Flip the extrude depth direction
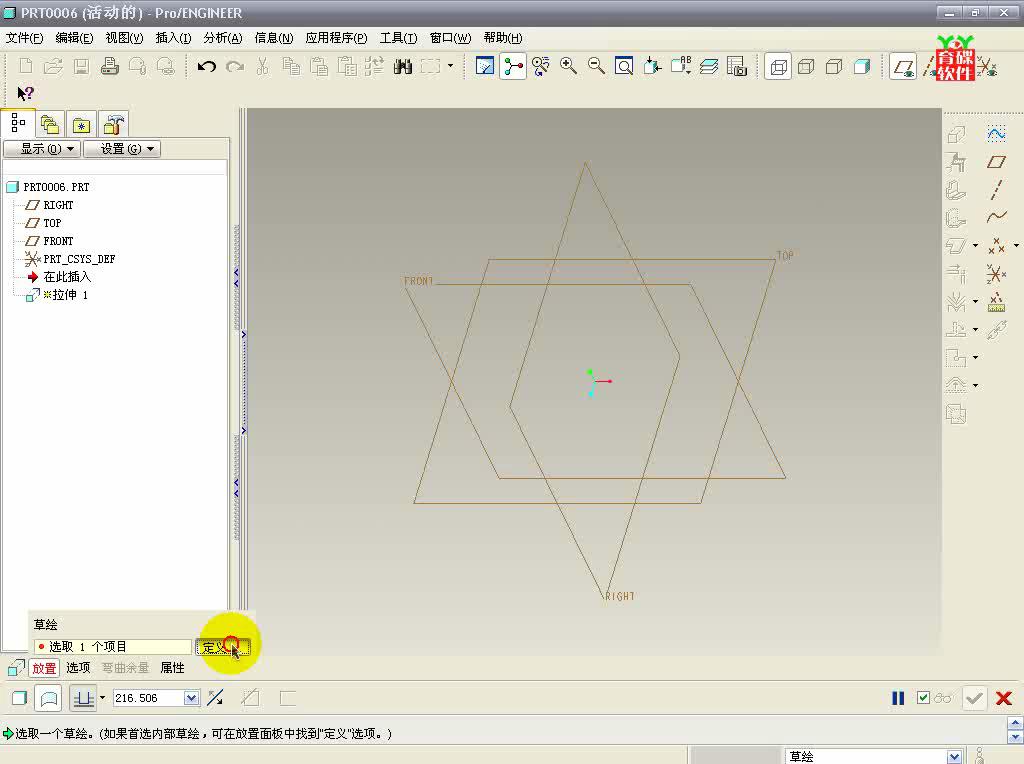This screenshot has height=764, width=1024. click(x=215, y=698)
